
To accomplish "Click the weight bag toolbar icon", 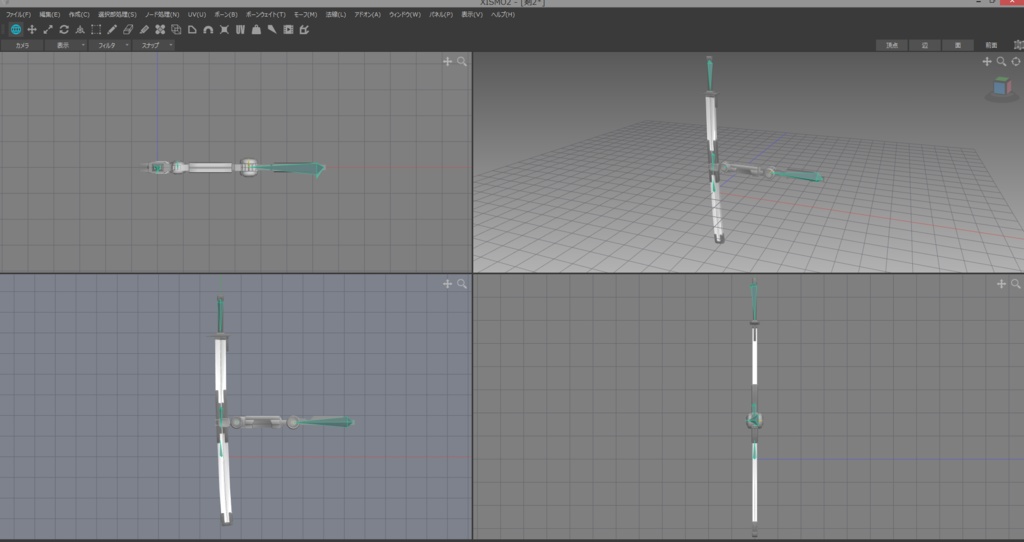I will pyautogui.click(x=256, y=29).
